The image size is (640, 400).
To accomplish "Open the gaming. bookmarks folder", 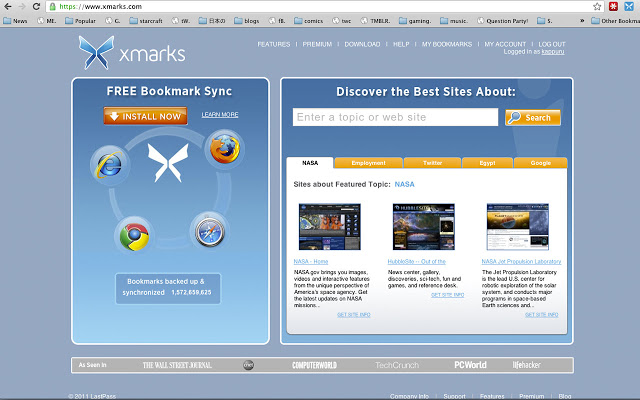I will click(x=415, y=21).
